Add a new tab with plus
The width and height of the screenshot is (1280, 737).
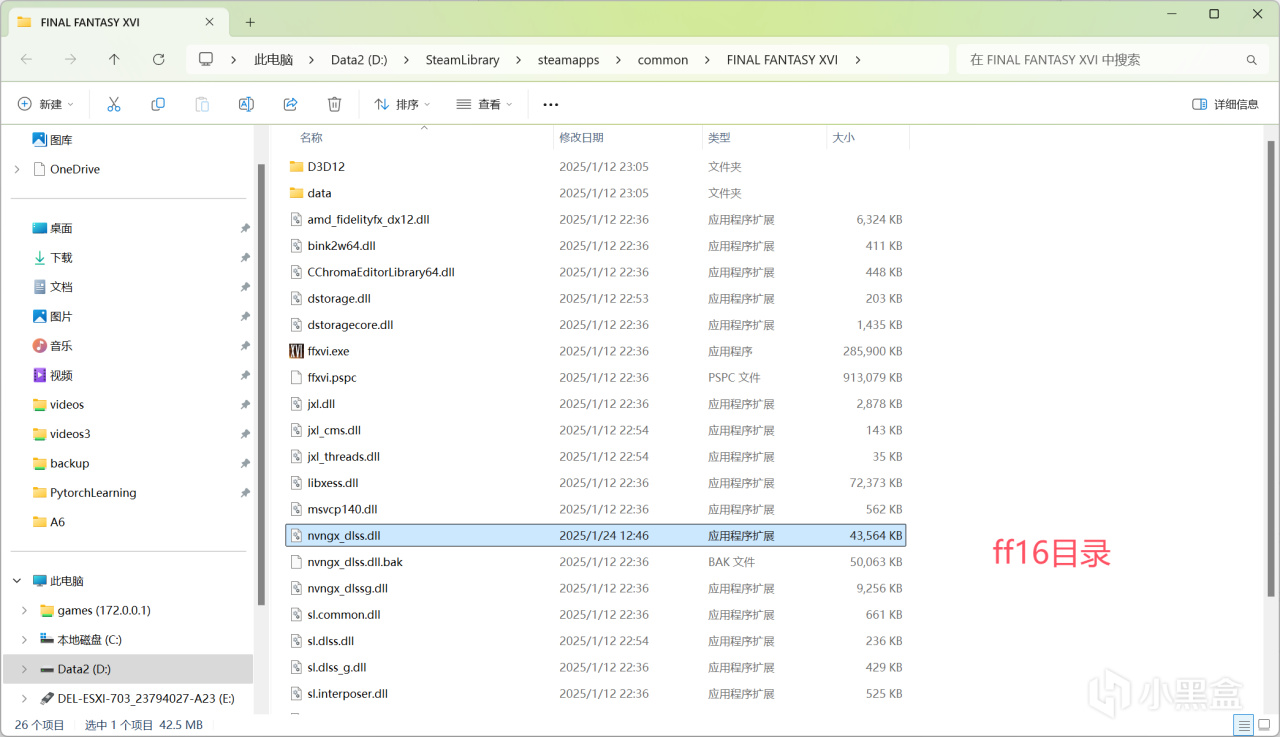tap(250, 21)
